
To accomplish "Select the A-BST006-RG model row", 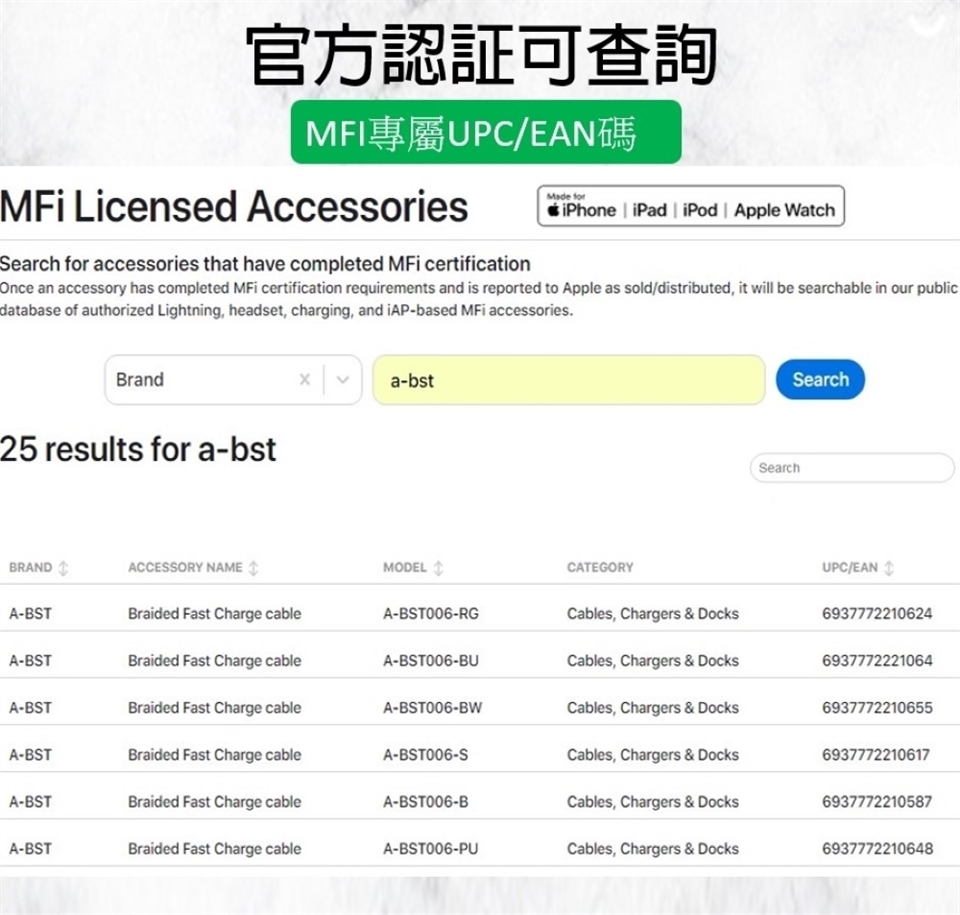I will coord(431,614).
